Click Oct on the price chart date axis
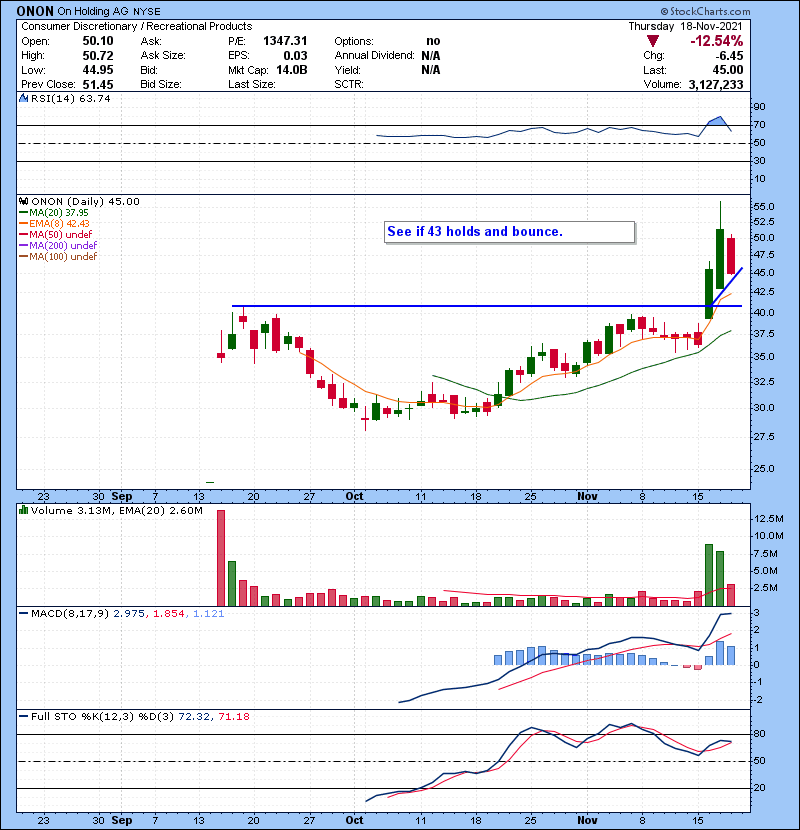This screenshot has height=830, width=800. 354,497
